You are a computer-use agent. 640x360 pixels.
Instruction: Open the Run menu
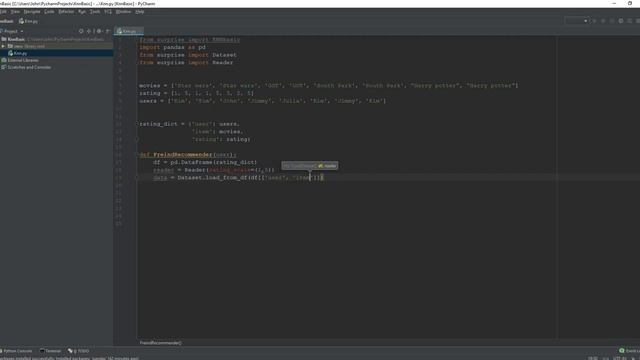82,12
